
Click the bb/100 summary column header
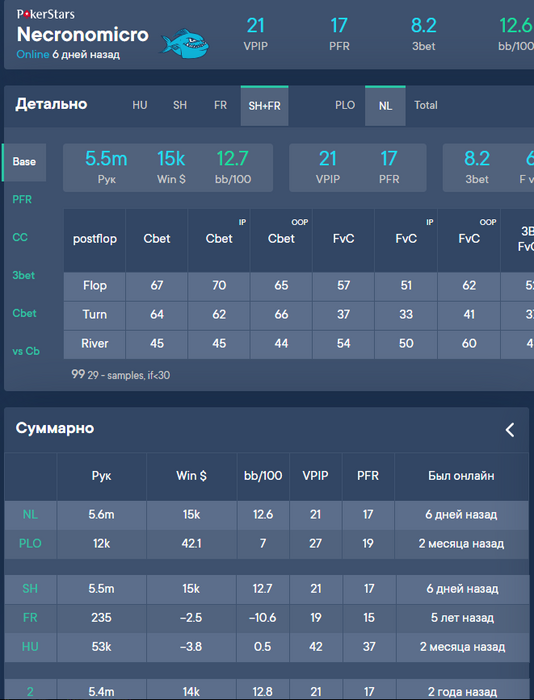[263, 476]
